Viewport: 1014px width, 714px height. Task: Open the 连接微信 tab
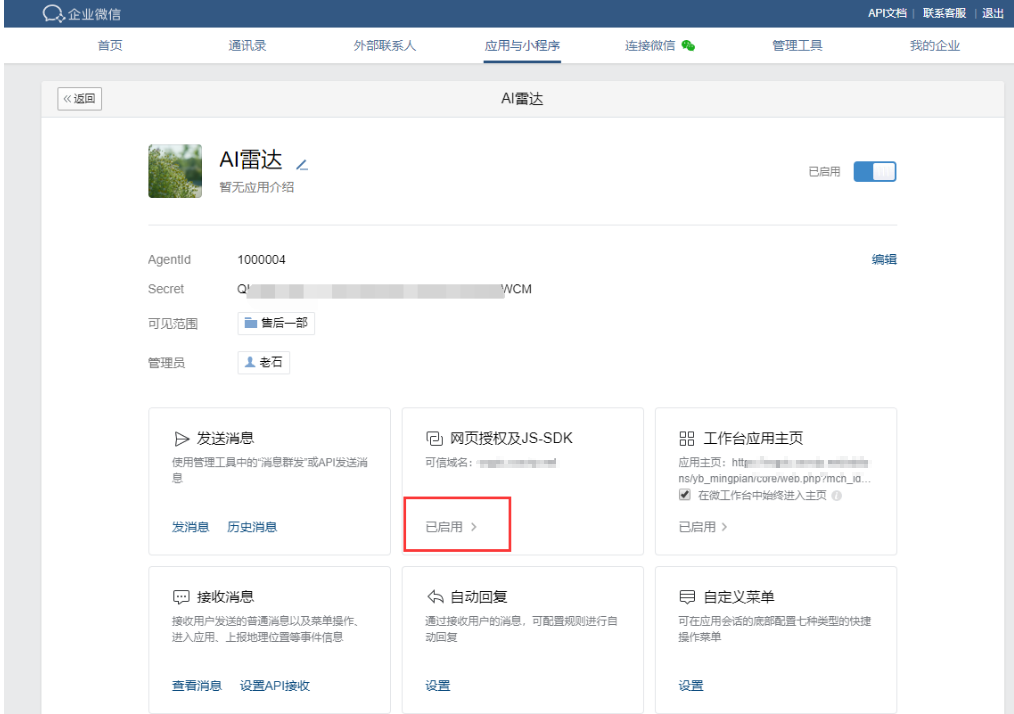pyautogui.click(x=650, y=45)
